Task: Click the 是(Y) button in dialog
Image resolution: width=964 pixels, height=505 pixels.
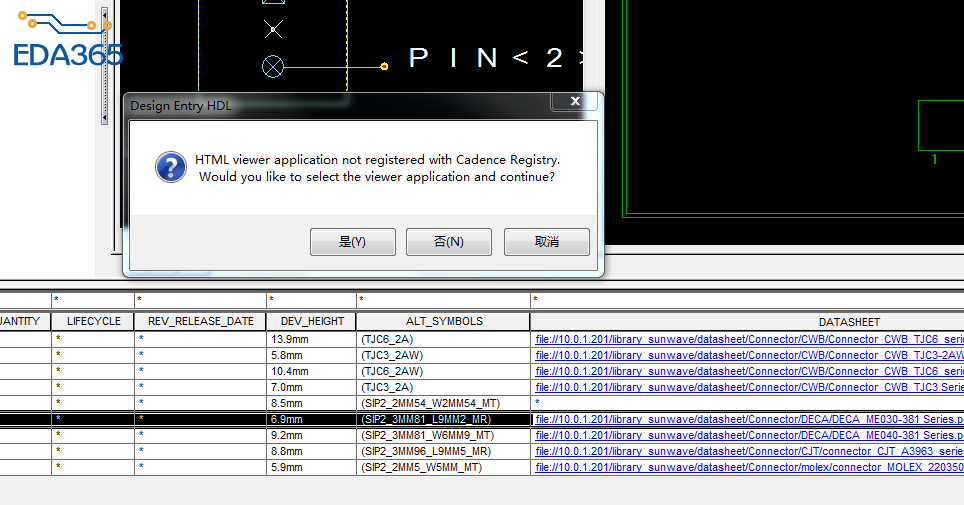Action: 352,242
